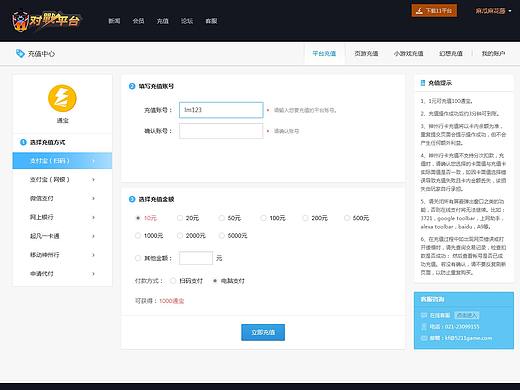Open 新闻 in the top navigation

click(x=114, y=21)
